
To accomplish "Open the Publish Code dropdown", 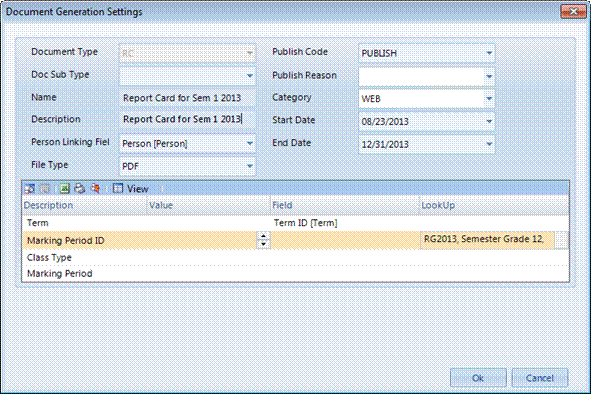I will click(x=489, y=53).
